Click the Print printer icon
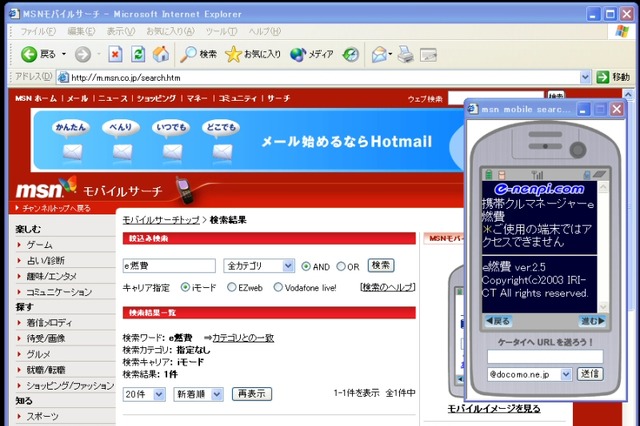The width and height of the screenshot is (640, 426). (406, 54)
